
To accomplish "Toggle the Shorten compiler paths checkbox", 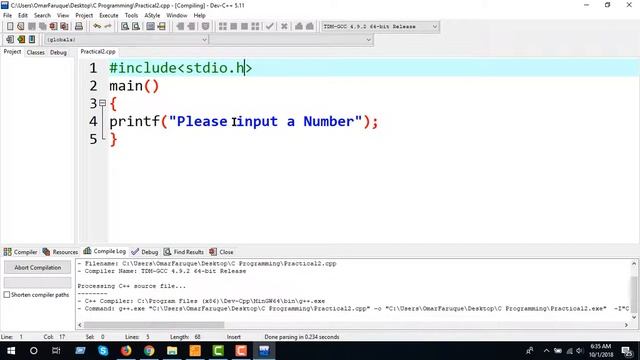I will pos(7,295).
